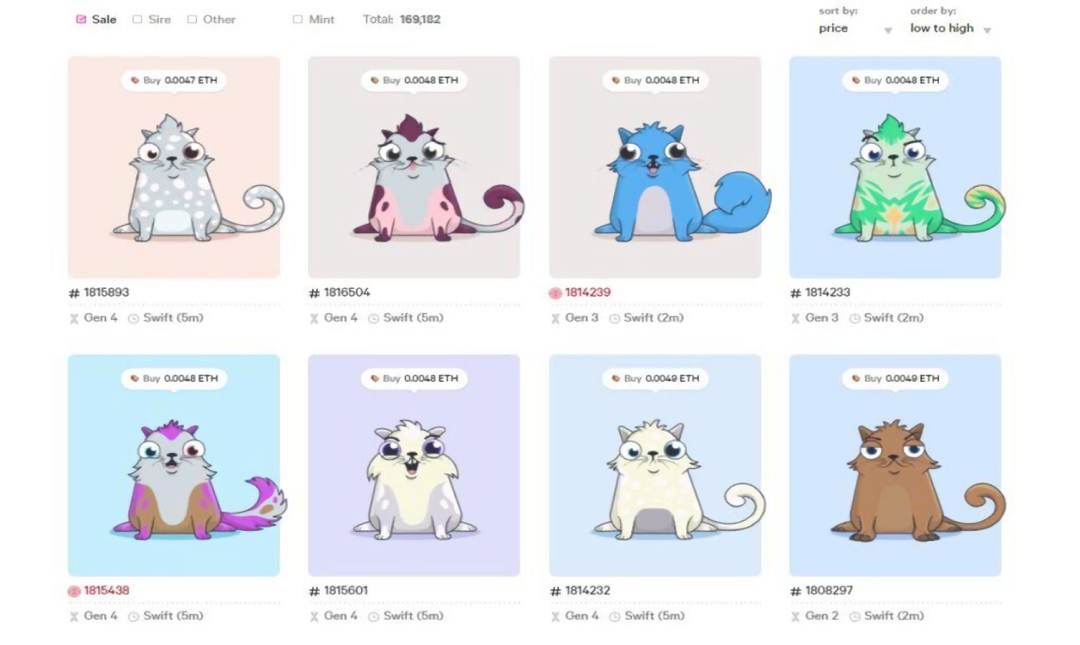Open the sort by price dropdown

(855, 29)
